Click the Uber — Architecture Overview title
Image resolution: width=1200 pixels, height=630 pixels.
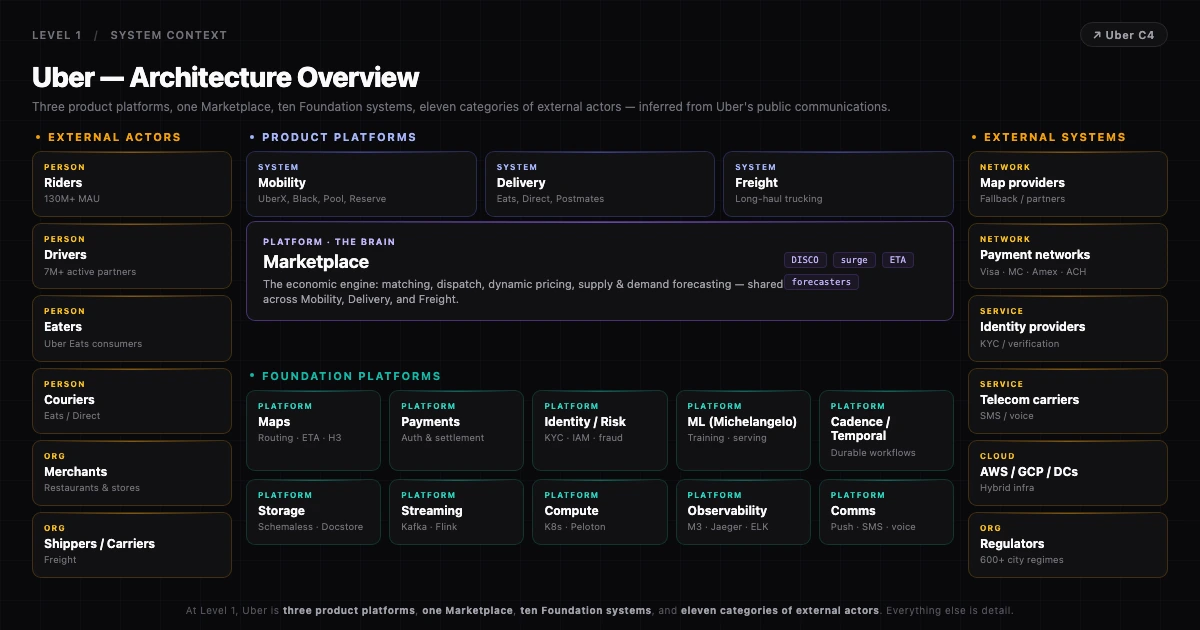[226, 77]
